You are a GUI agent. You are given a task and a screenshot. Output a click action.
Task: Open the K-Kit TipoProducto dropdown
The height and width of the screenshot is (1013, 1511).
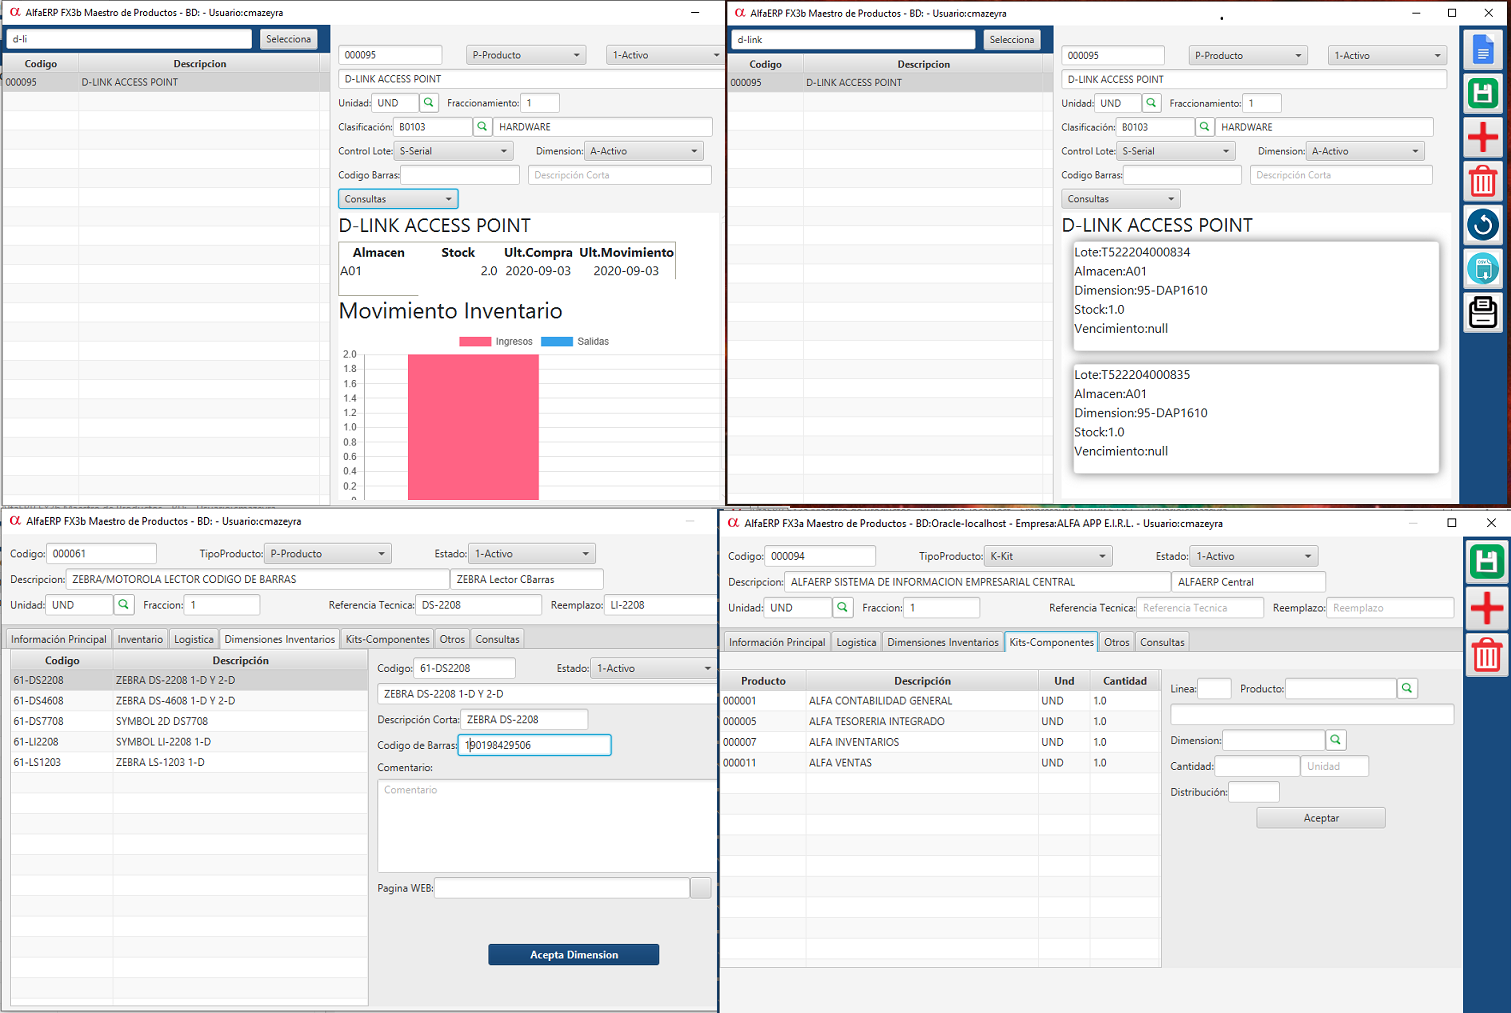[1048, 556]
